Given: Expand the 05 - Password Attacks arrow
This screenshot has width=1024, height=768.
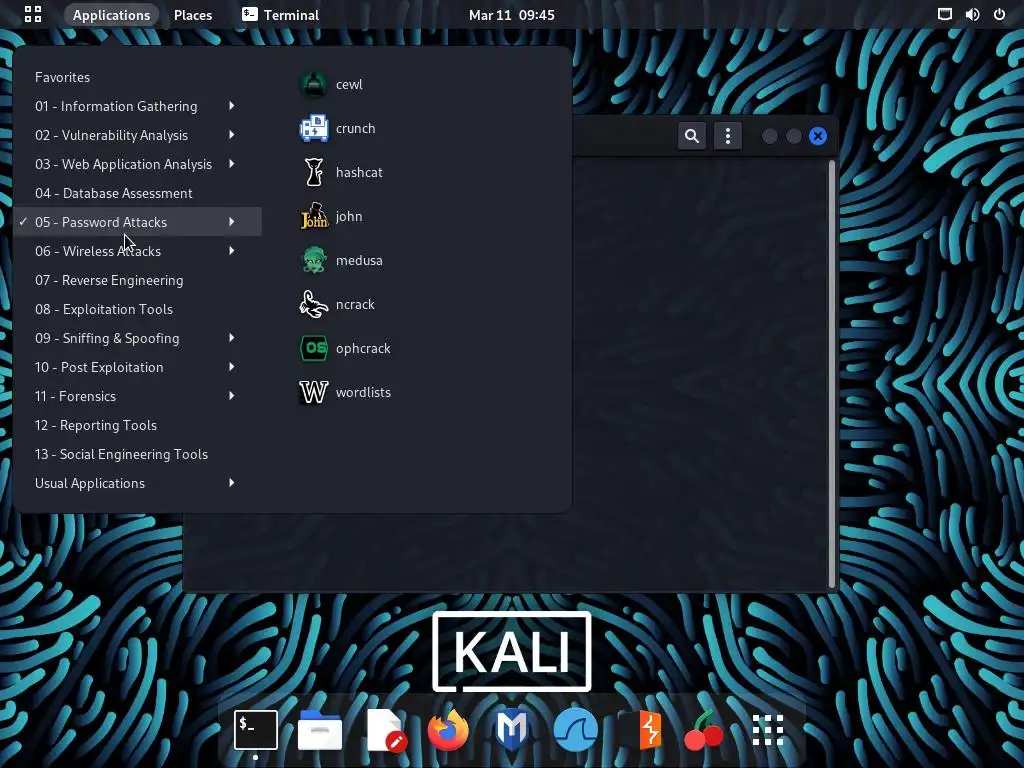Looking at the screenshot, I should pos(232,221).
